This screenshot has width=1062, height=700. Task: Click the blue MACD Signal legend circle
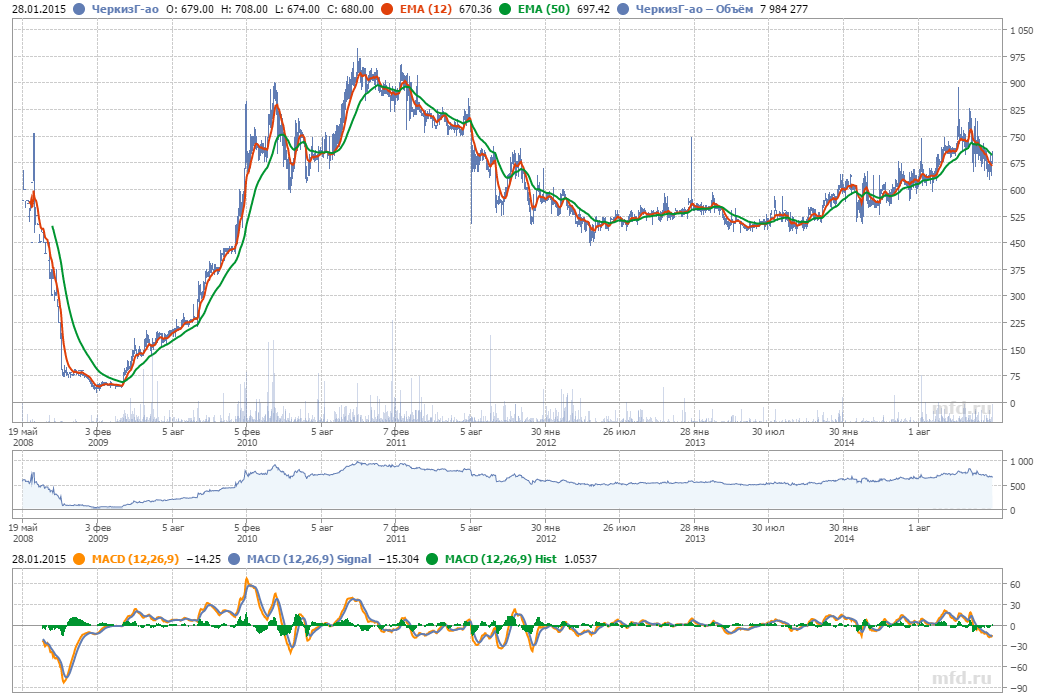[234, 559]
